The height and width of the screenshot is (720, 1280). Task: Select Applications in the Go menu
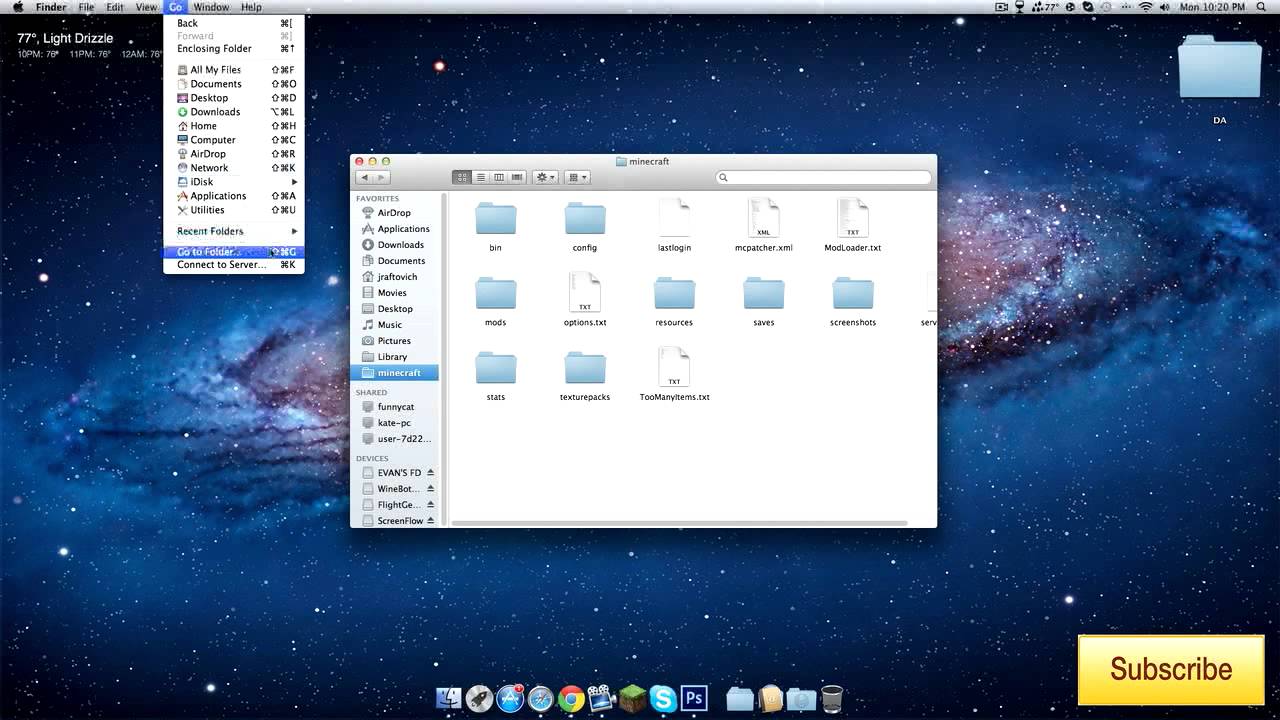pos(234,196)
